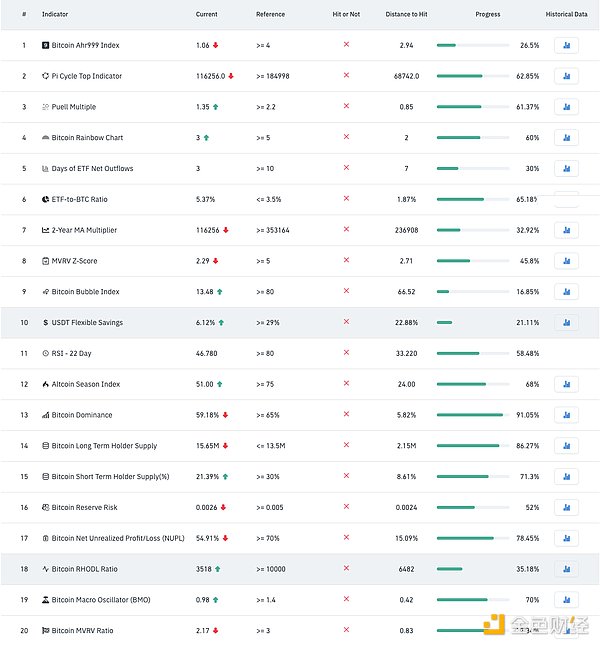
Task: Open historical data chart for MVRV Z-Score
Action: point(566,261)
